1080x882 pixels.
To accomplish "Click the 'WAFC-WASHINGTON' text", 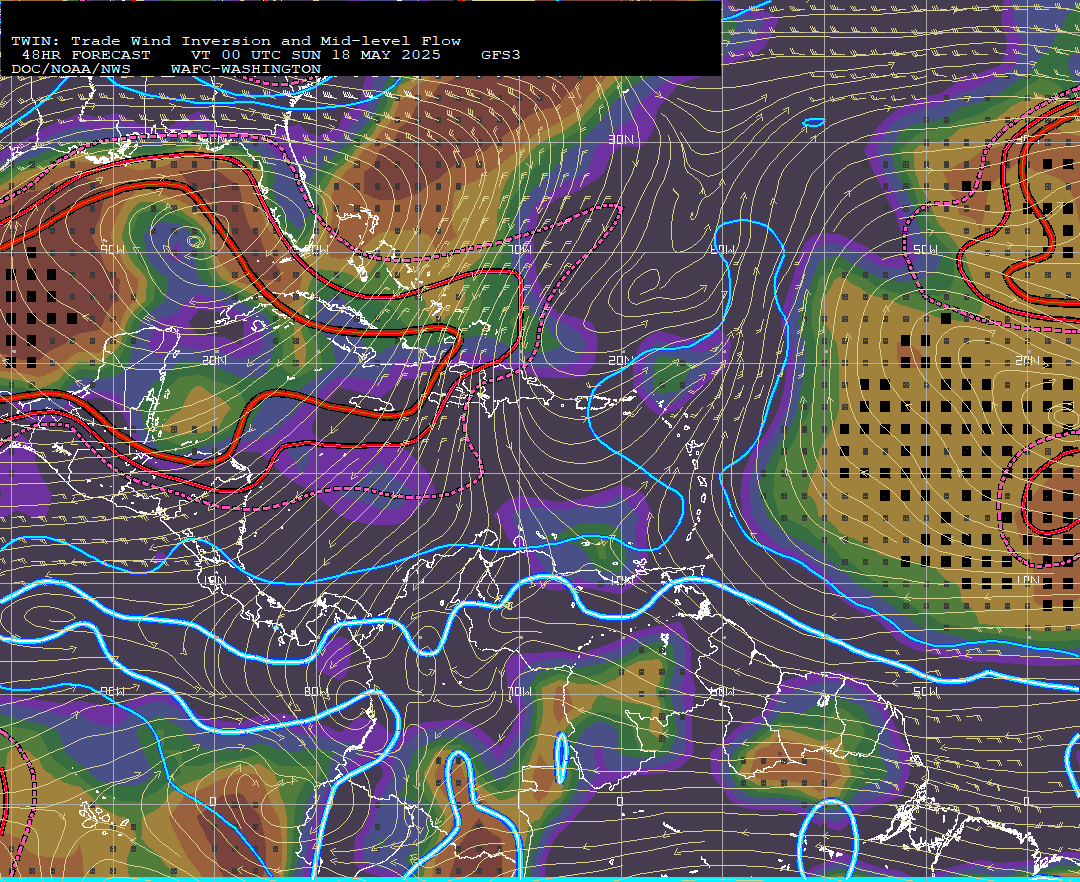I will click(x=246, y=70).
